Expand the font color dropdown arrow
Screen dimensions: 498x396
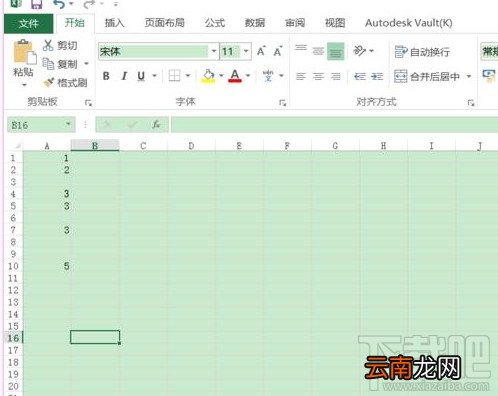click(248, 76)
